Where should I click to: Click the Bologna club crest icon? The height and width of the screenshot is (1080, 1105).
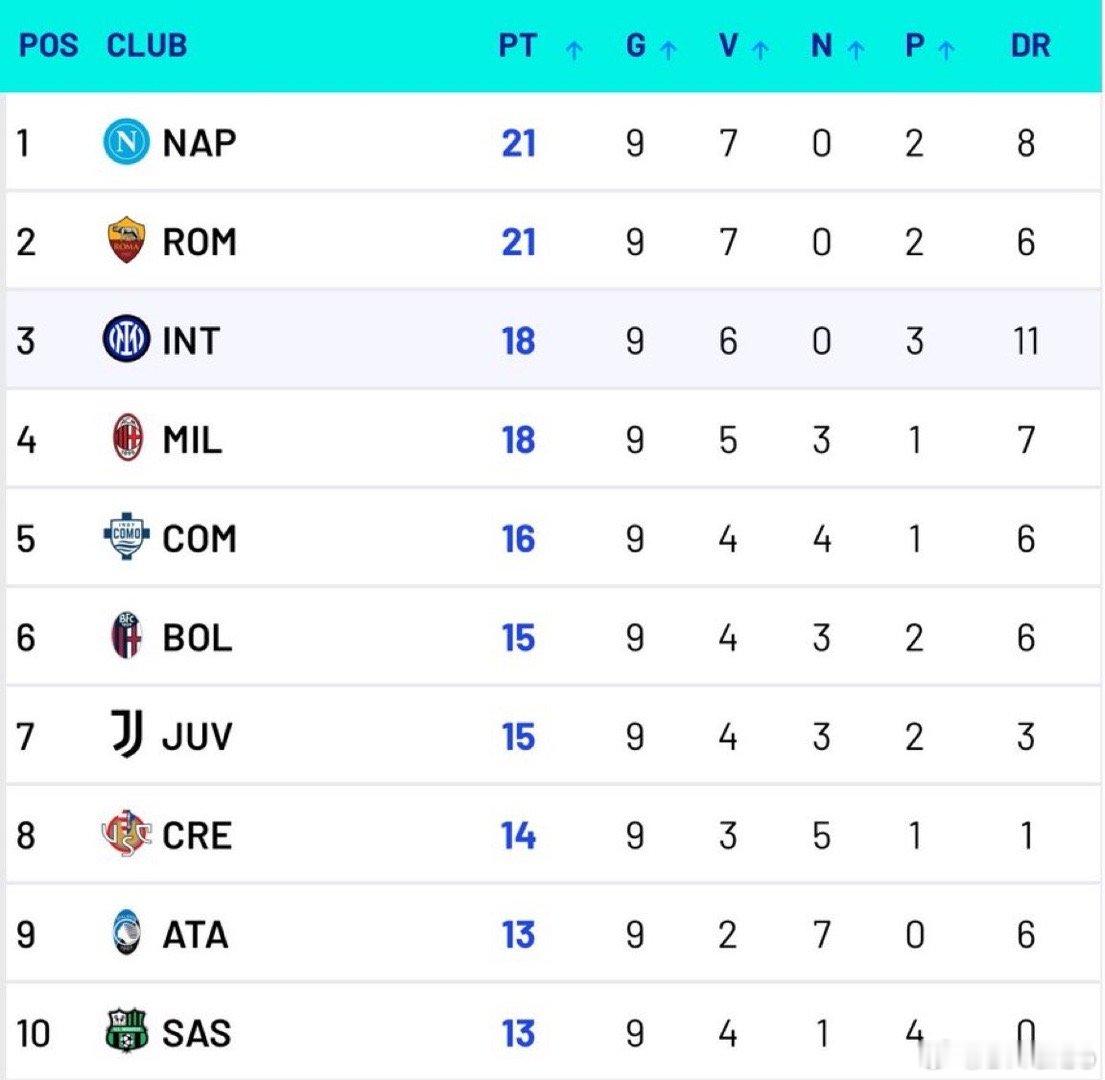(127, 637)
